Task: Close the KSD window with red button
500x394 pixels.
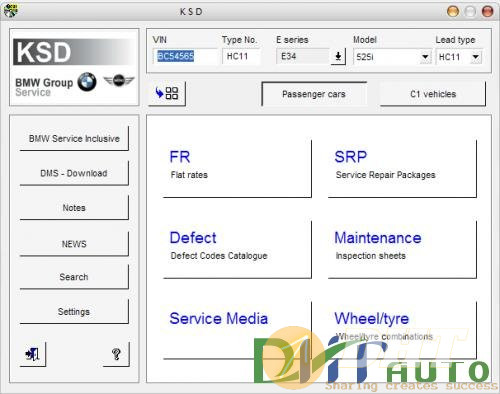Action: (488, 11)
